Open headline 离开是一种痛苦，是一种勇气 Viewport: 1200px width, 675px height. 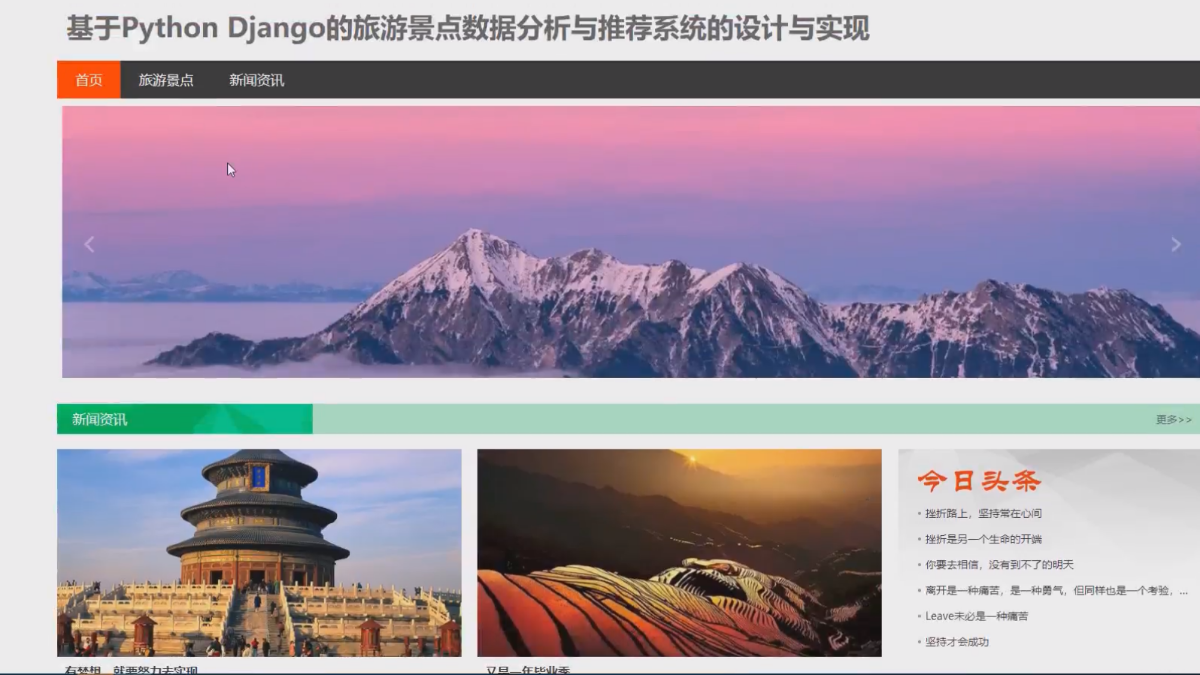tap(1056, 590)
